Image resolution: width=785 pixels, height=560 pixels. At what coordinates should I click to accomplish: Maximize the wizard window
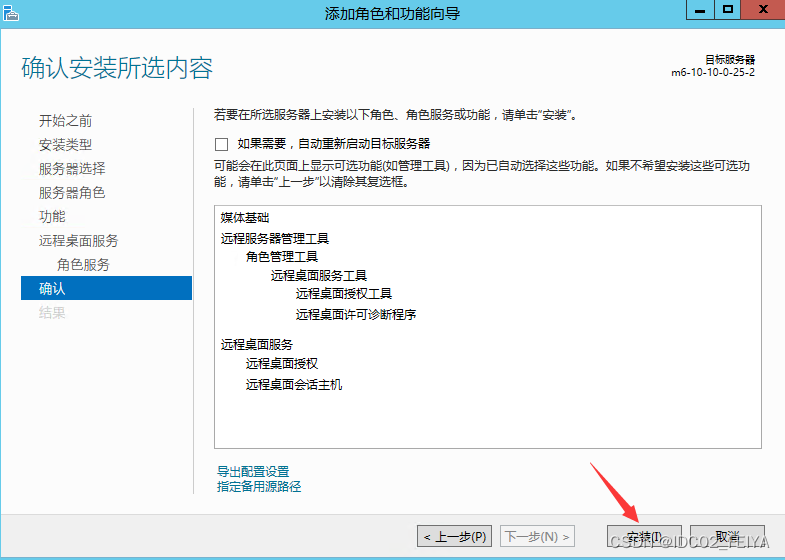coord(727,10)
